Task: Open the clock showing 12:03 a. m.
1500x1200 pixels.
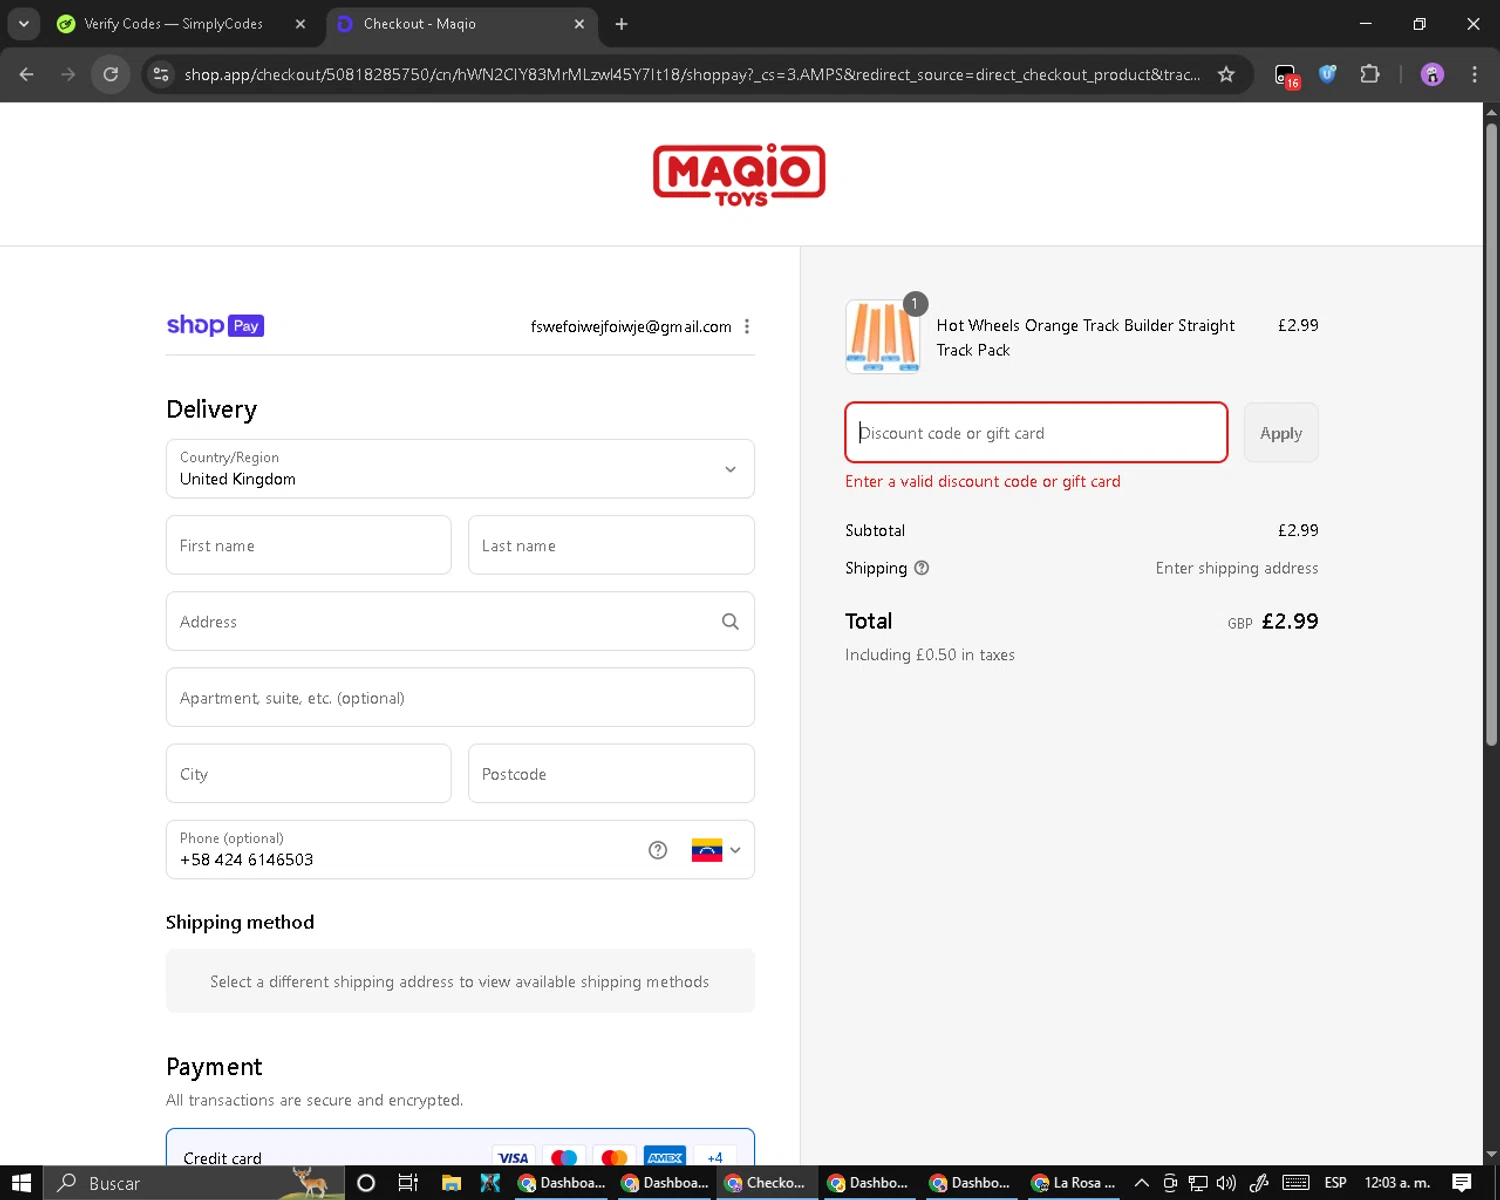Action: point(1397,1183)
